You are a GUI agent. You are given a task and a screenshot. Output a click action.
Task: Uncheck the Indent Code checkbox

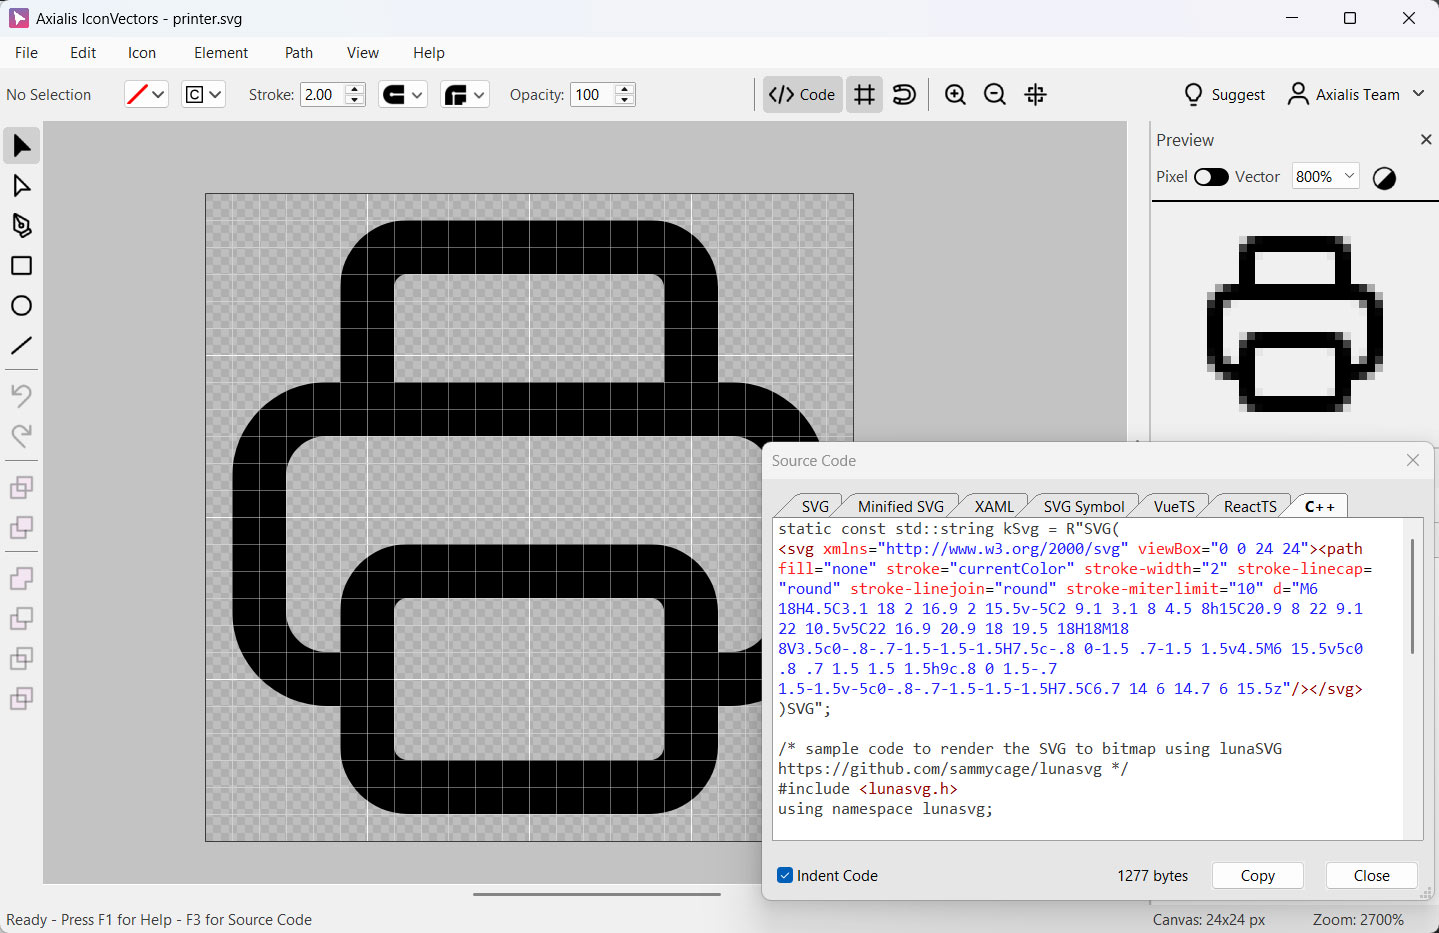[x=785, y=876]
